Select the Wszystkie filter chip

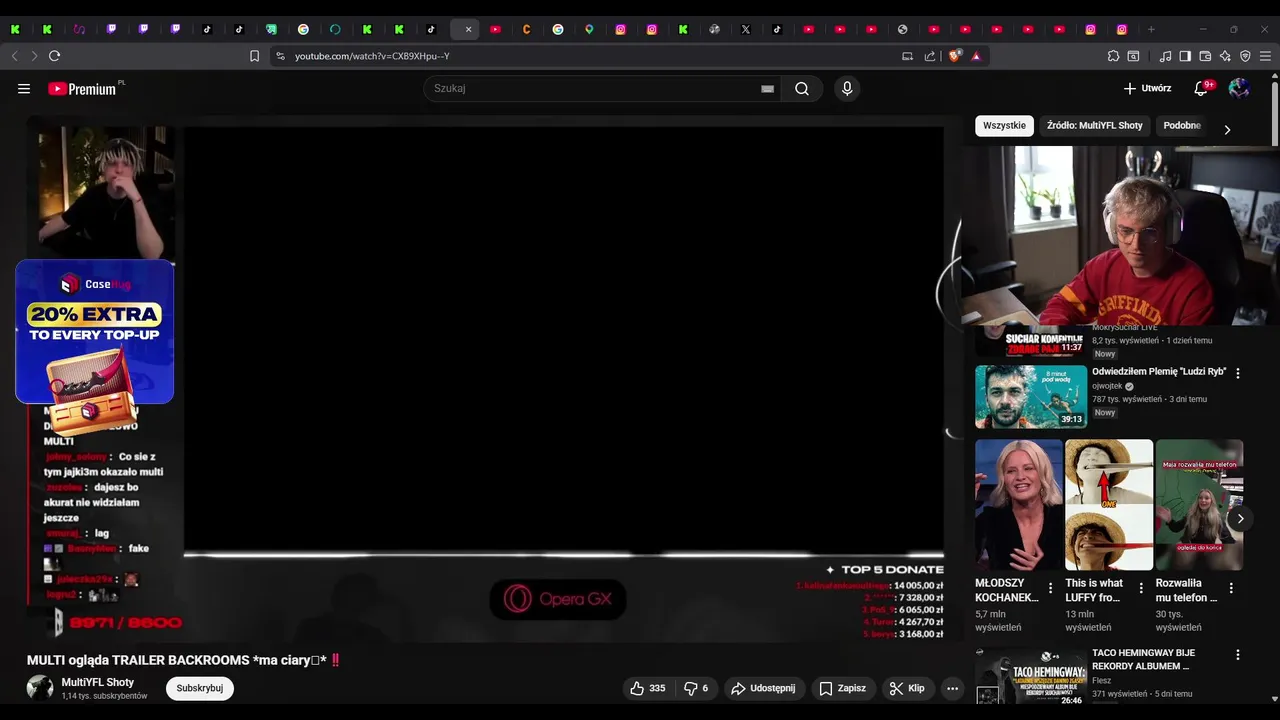pos(1004,126)
